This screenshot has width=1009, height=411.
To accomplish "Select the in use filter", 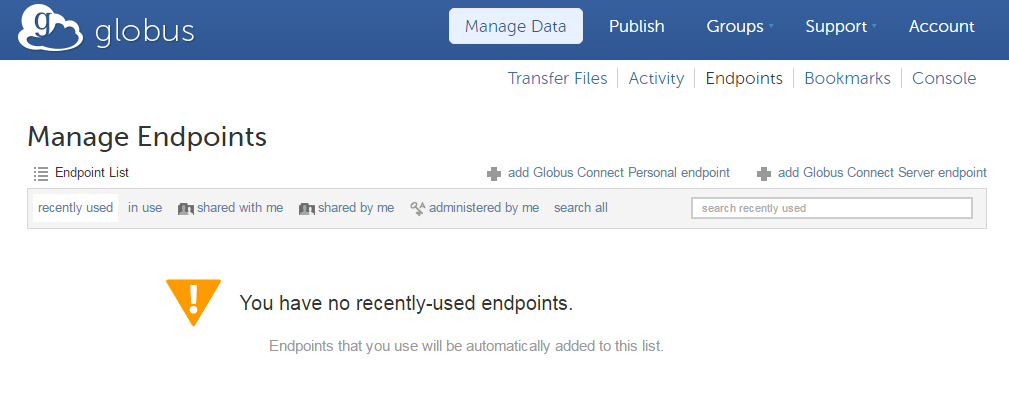I will [x=145, y=208].
